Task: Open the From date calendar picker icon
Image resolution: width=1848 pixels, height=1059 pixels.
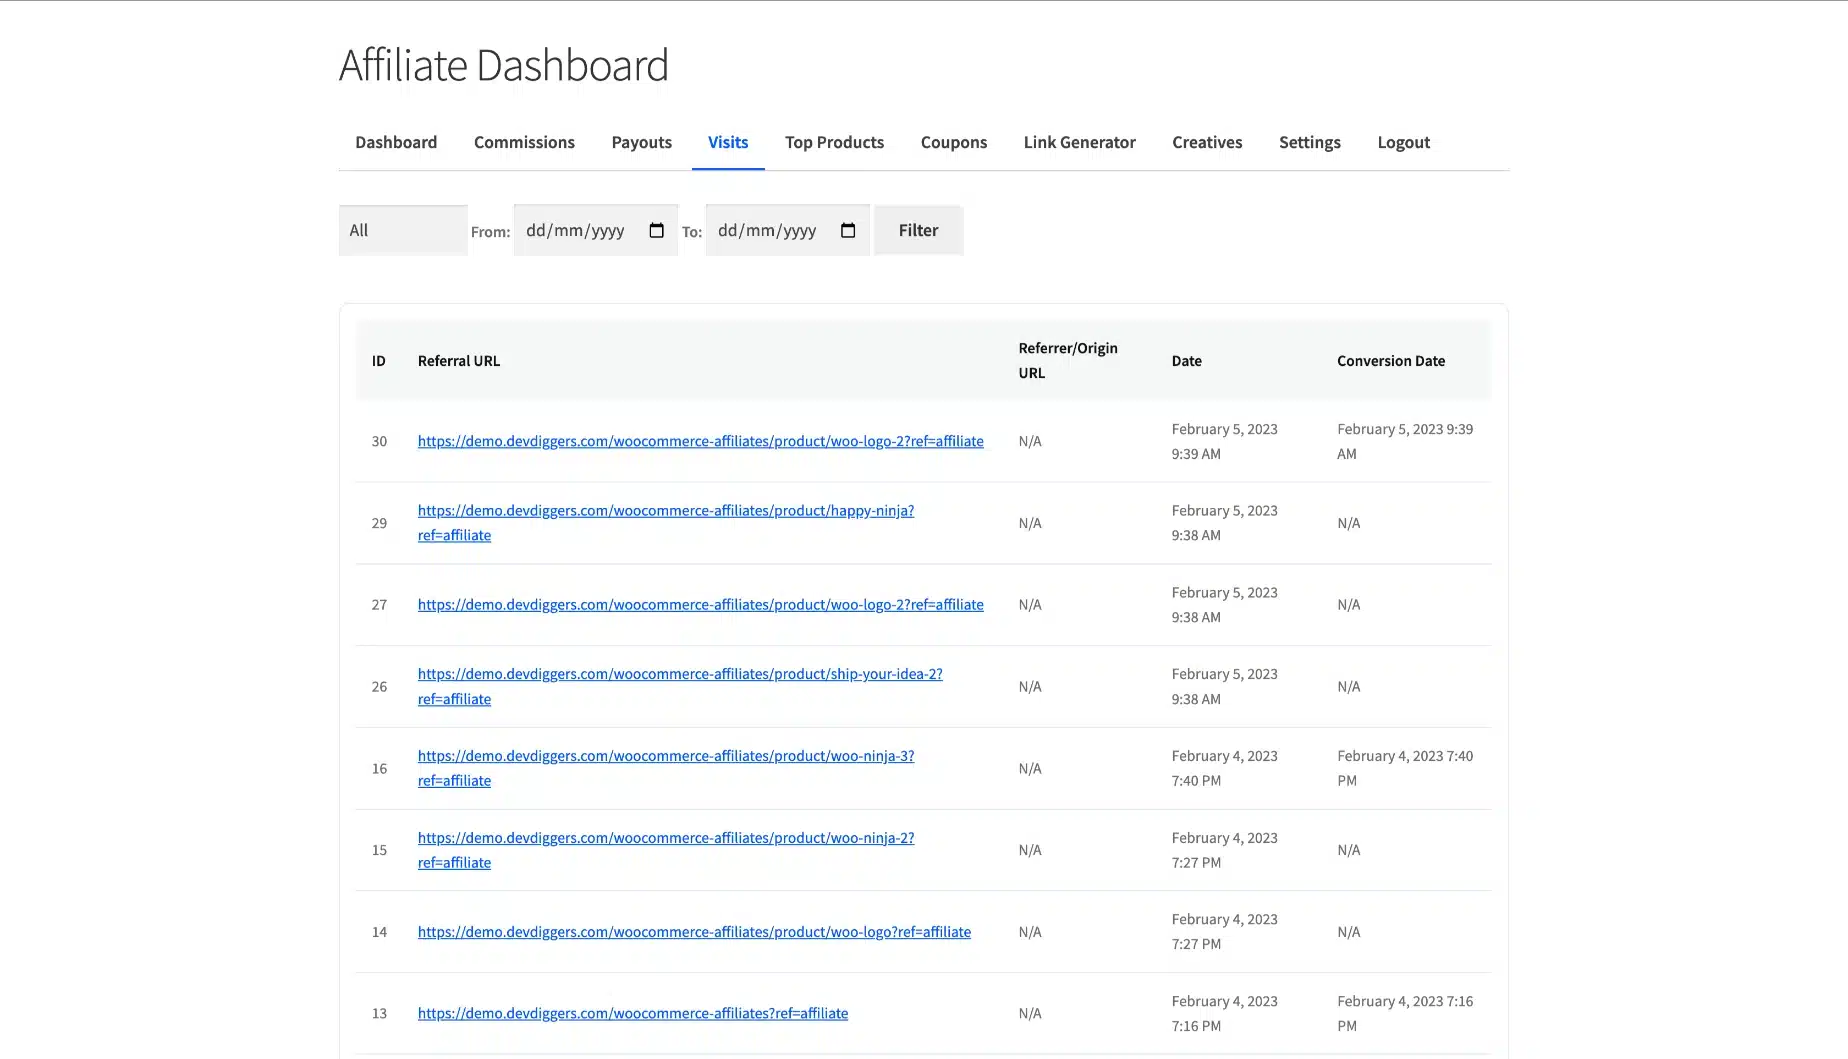Action: (656, 231)
